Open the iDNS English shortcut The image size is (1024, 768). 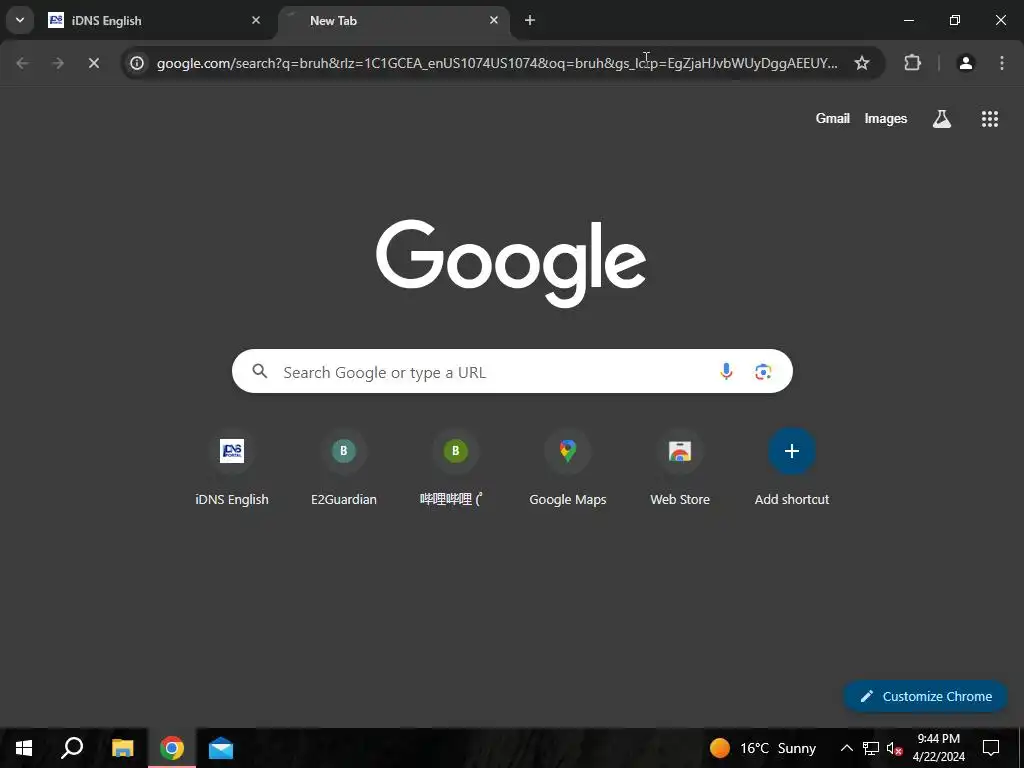click(x=232, y=468)
